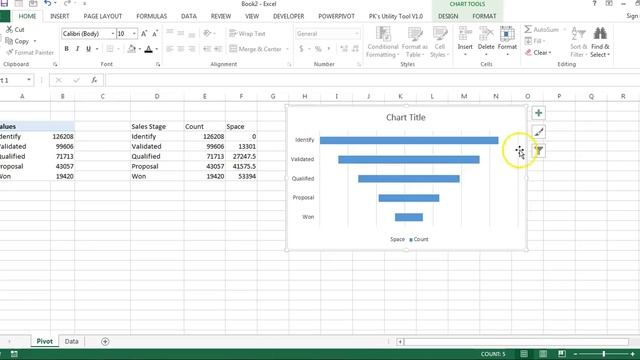Click the Percent style icon
Viewport: 640px width, 360px height.
[318, 49]
